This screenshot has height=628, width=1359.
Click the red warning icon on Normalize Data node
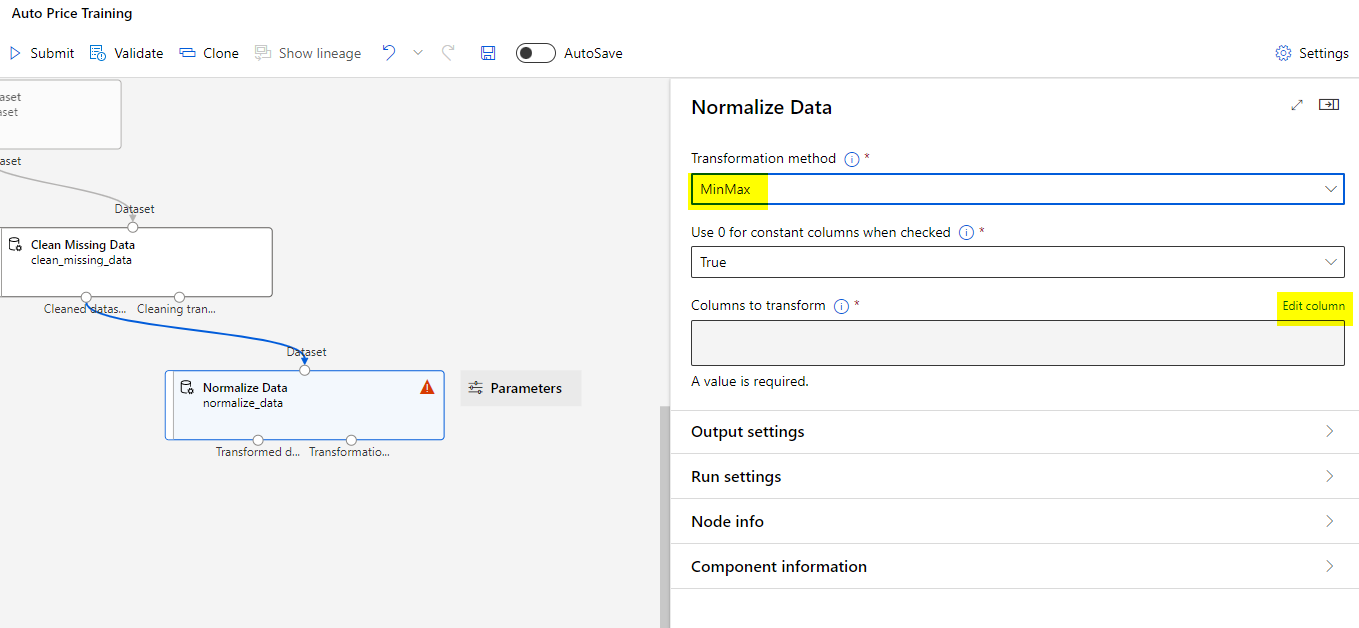click(x=427, y=388)
